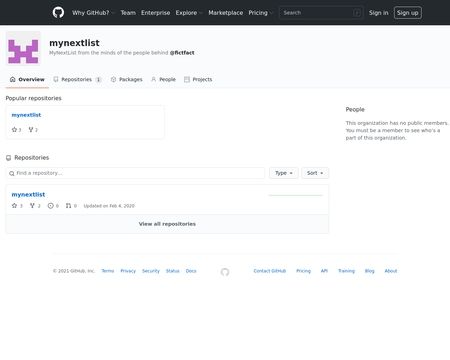Focus the top Search field
Image resolution: width=450 pixels, height=360 pixels.
pyautogui.click(x=321, y=13)
